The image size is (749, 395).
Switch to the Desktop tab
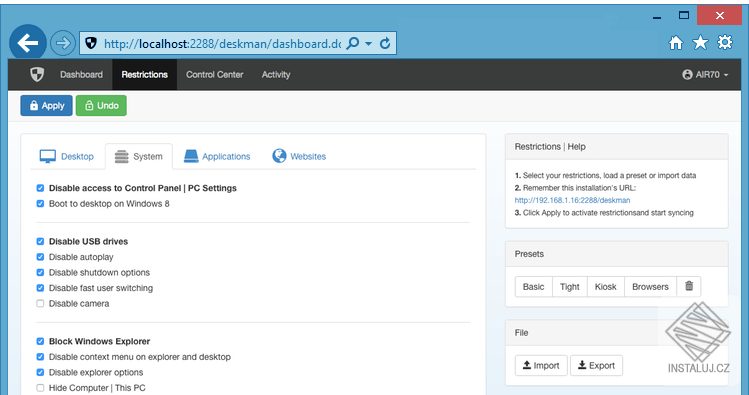(67, 156)
